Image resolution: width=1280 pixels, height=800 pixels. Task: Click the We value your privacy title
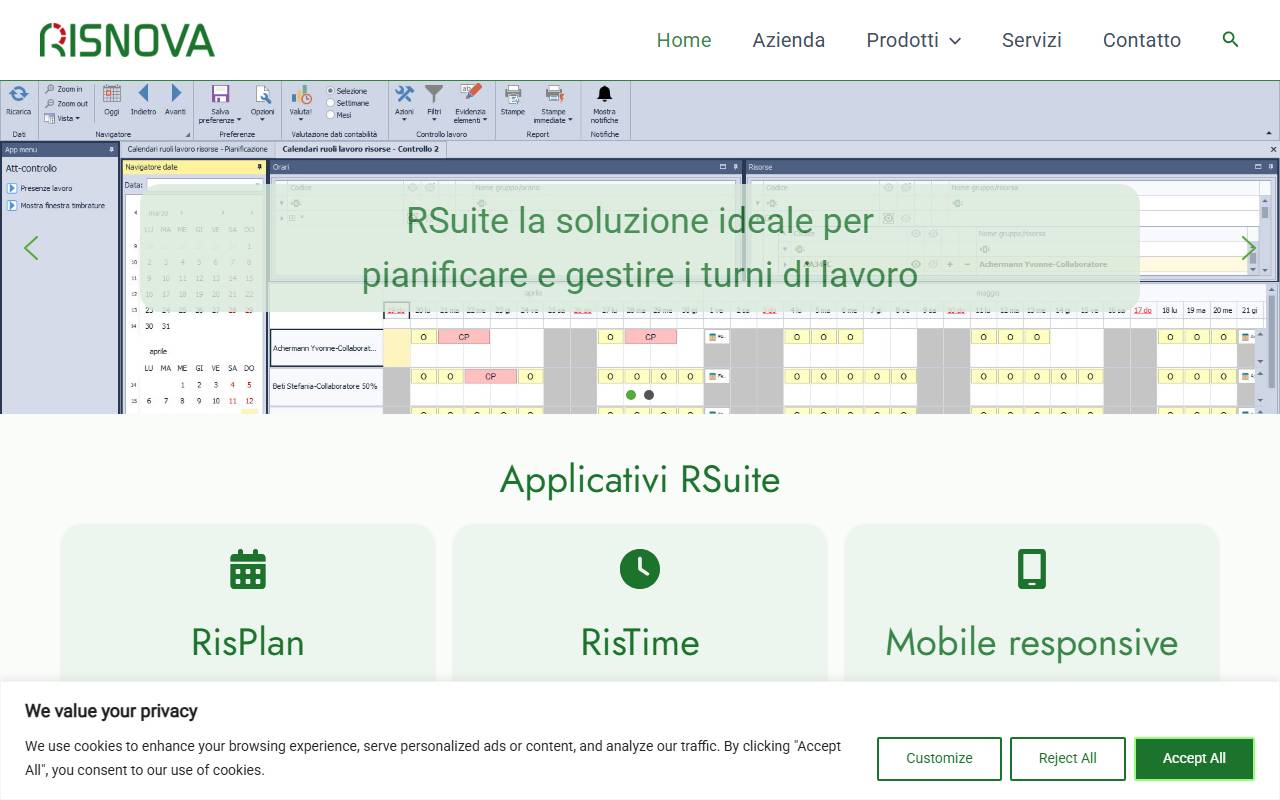(111, 711)
